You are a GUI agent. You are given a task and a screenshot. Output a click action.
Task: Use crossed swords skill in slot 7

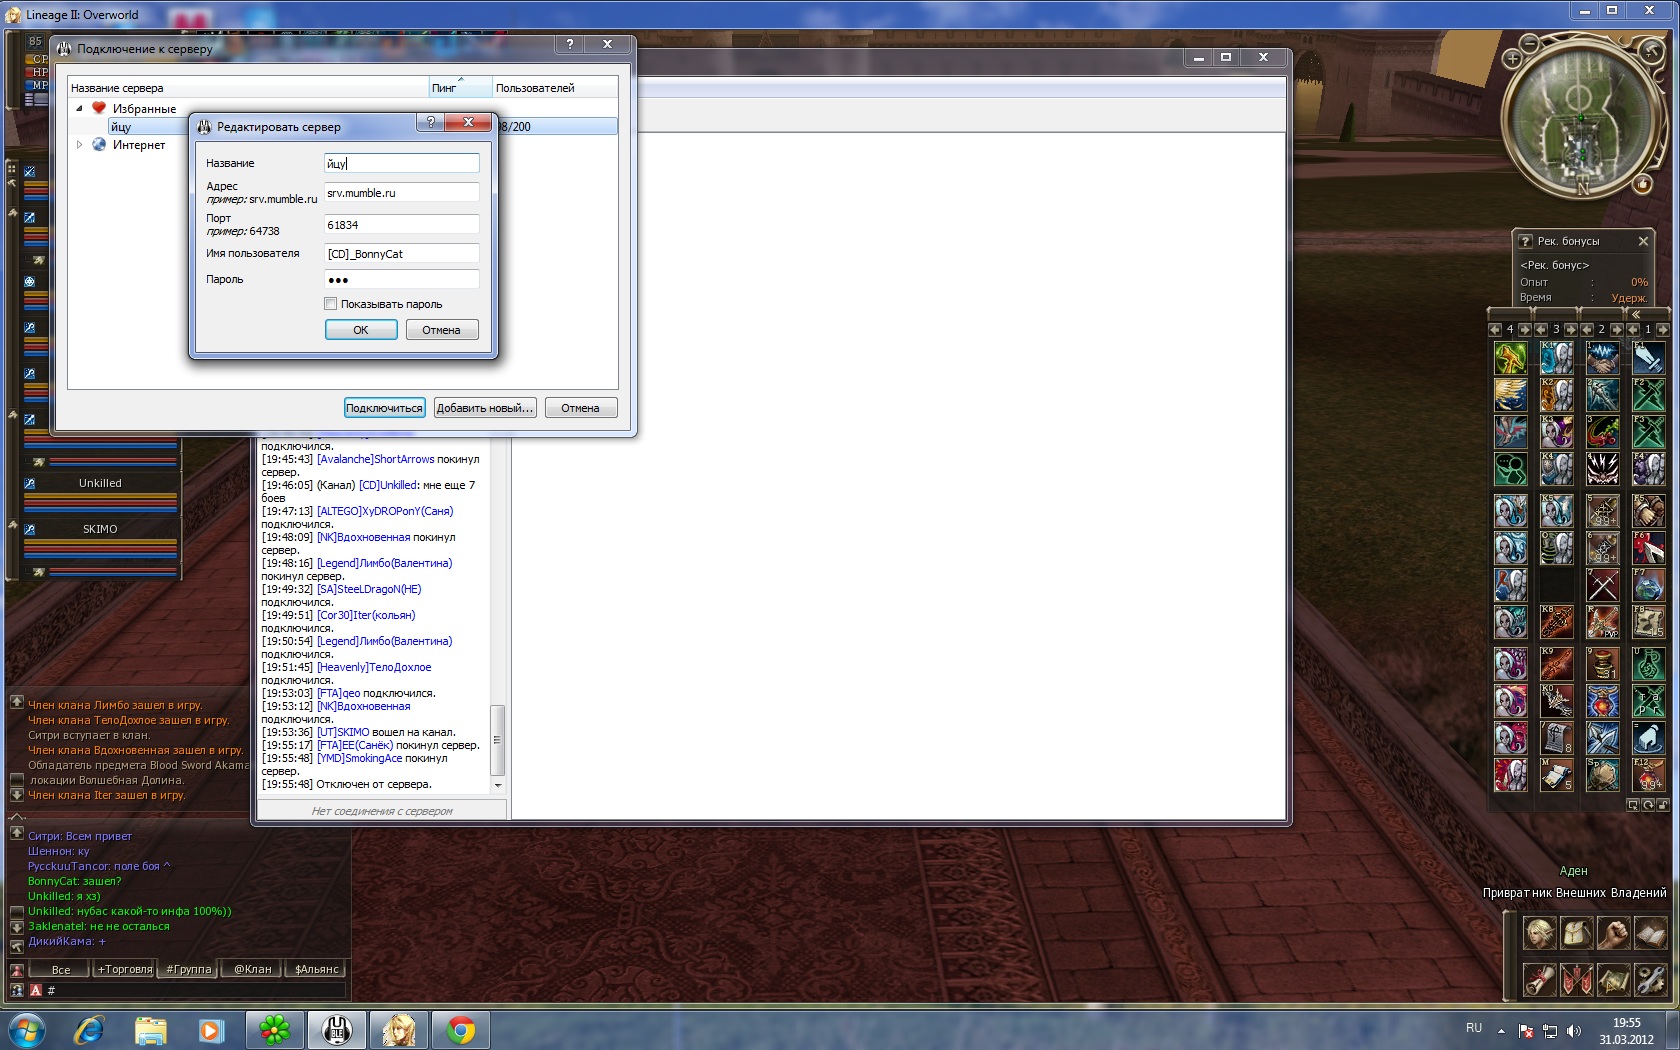click(1603, 585)
